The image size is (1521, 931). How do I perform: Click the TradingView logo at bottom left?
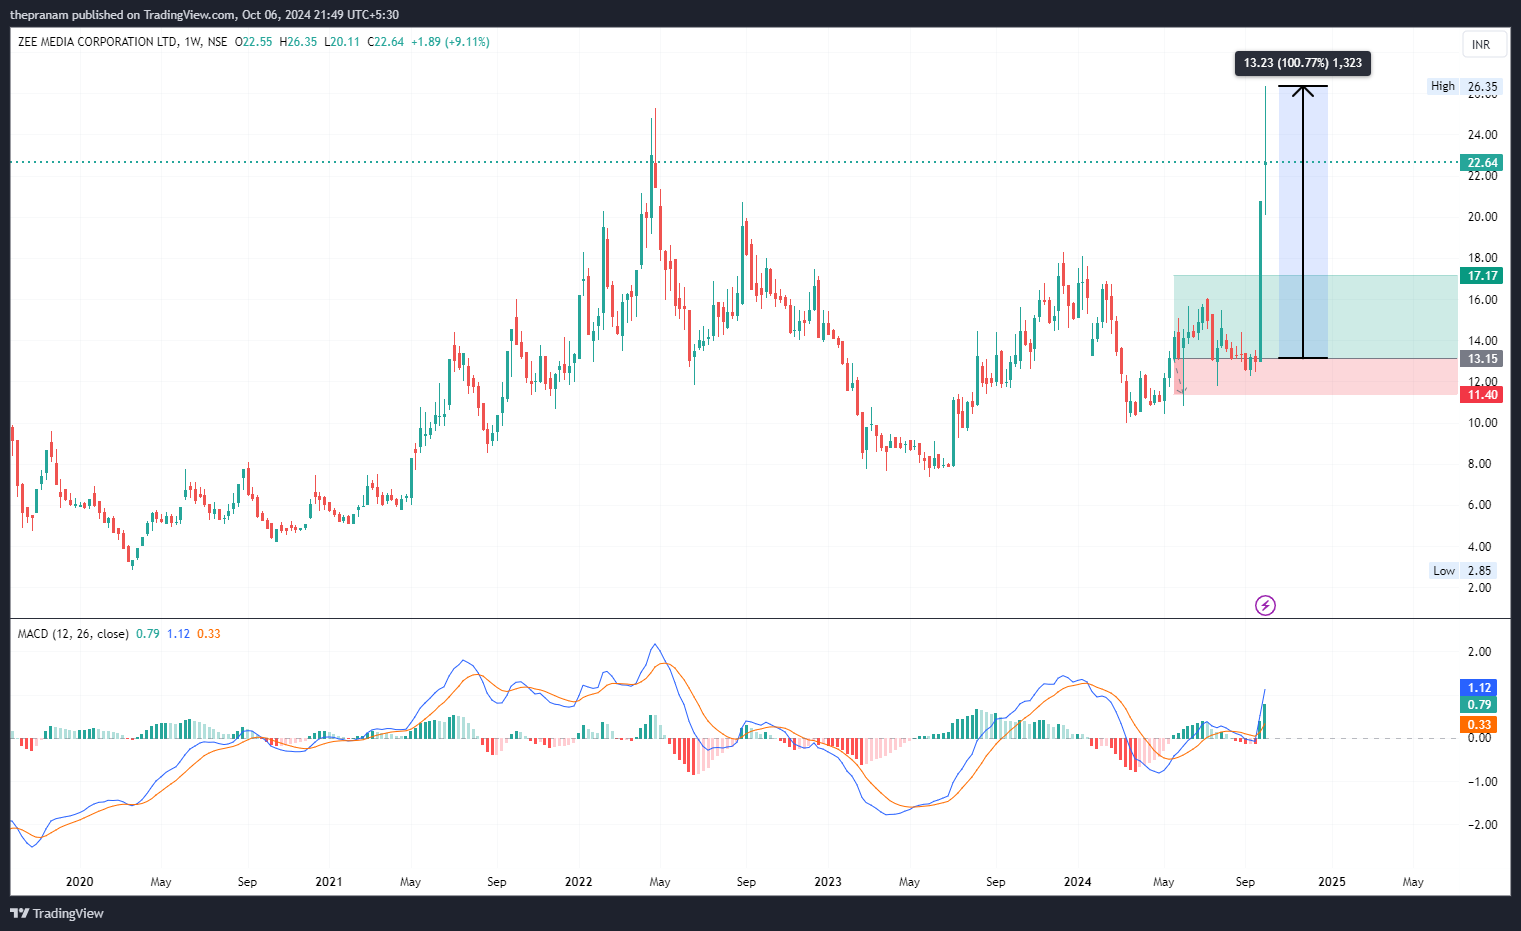click(57, 913)
